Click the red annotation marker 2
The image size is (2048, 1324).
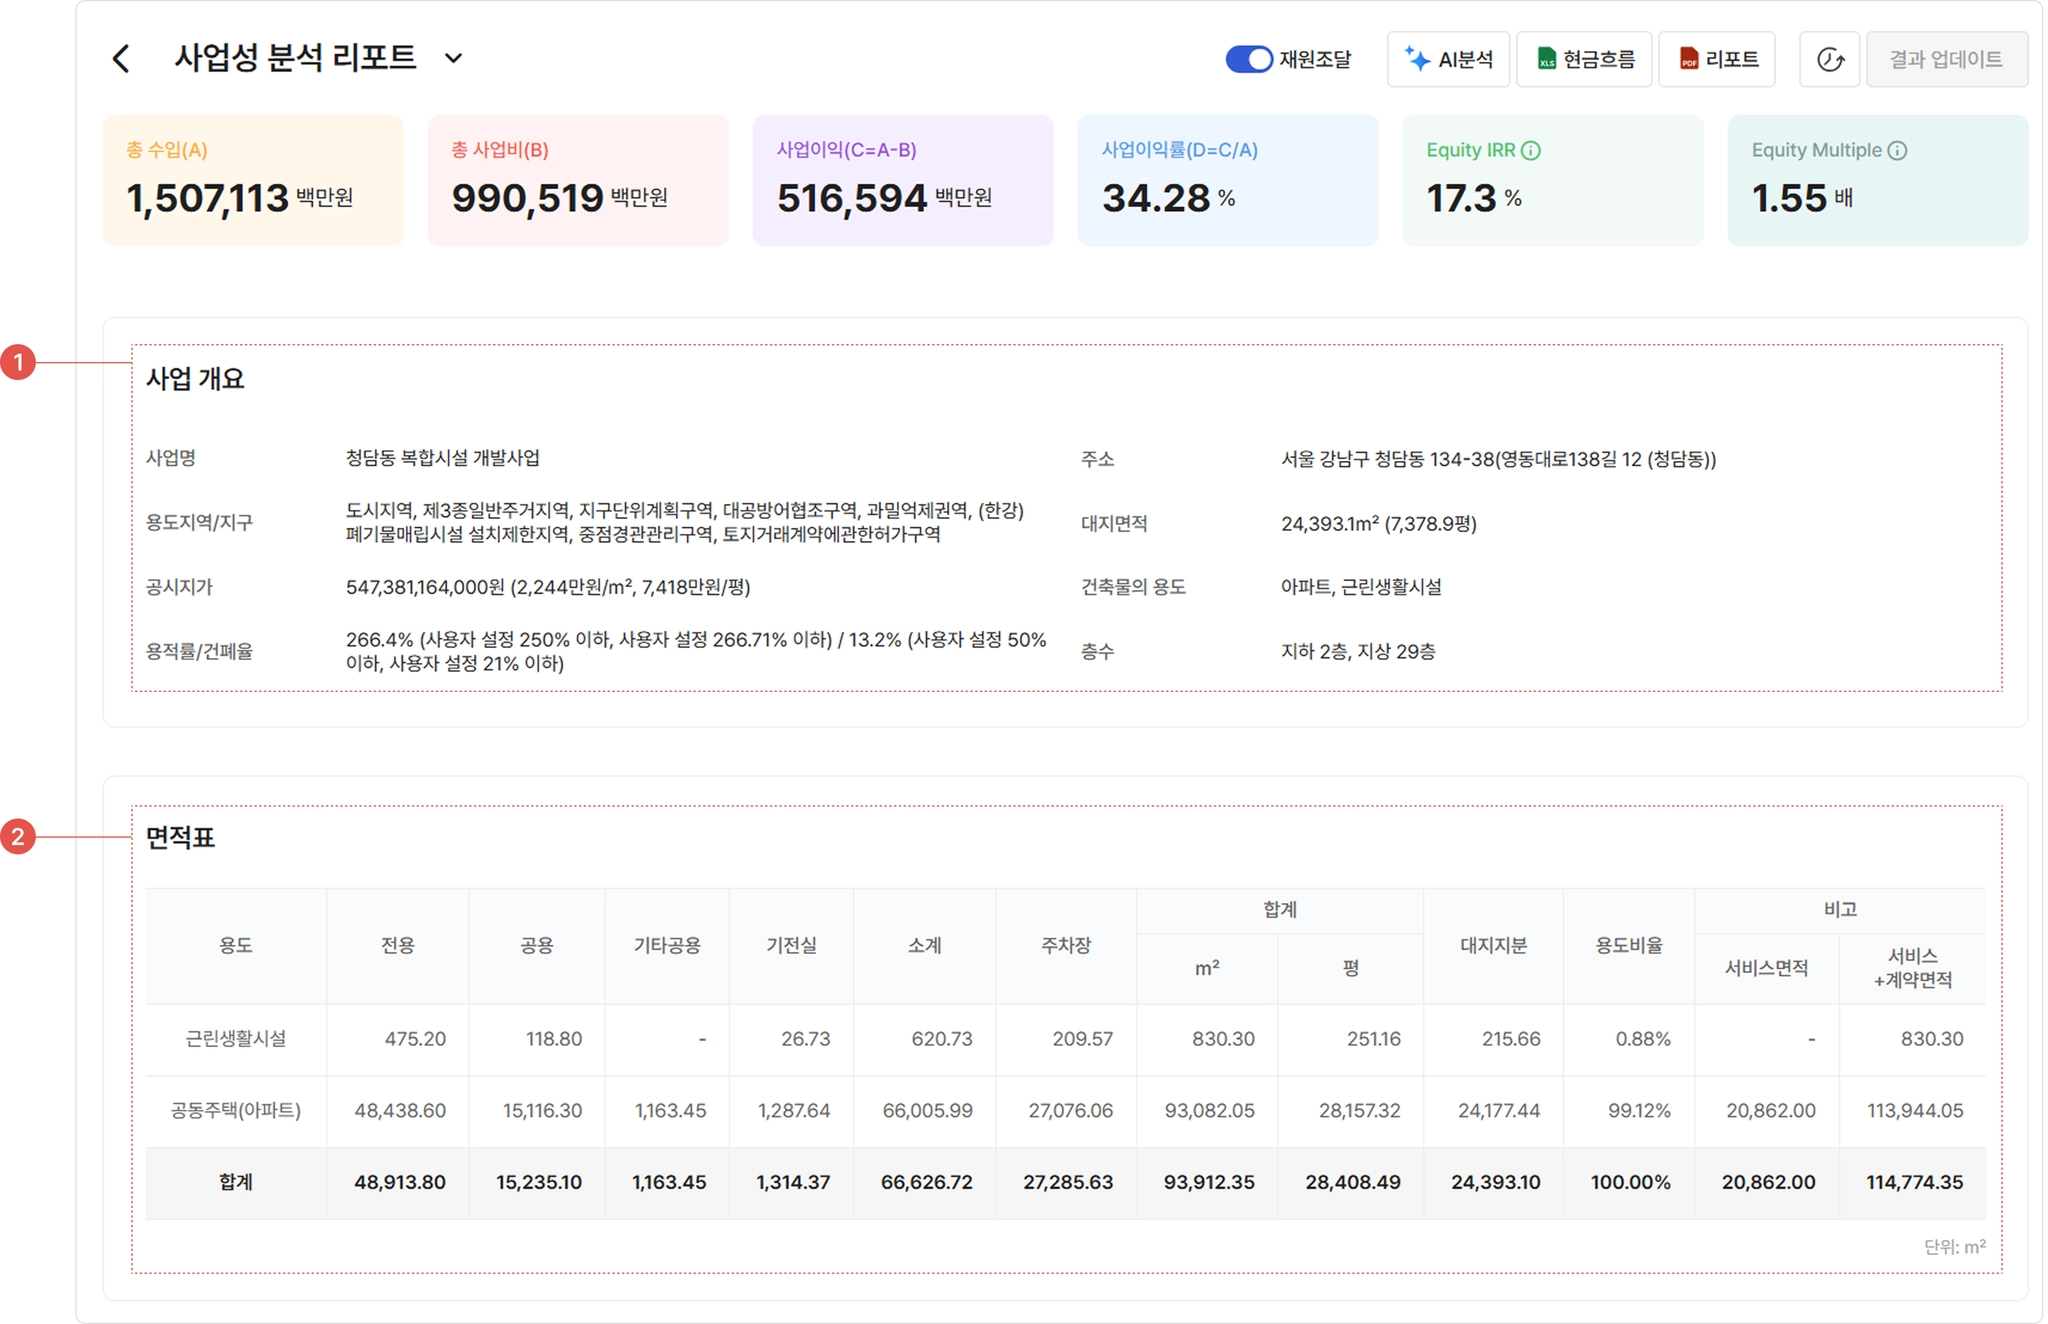click(18, 836)
